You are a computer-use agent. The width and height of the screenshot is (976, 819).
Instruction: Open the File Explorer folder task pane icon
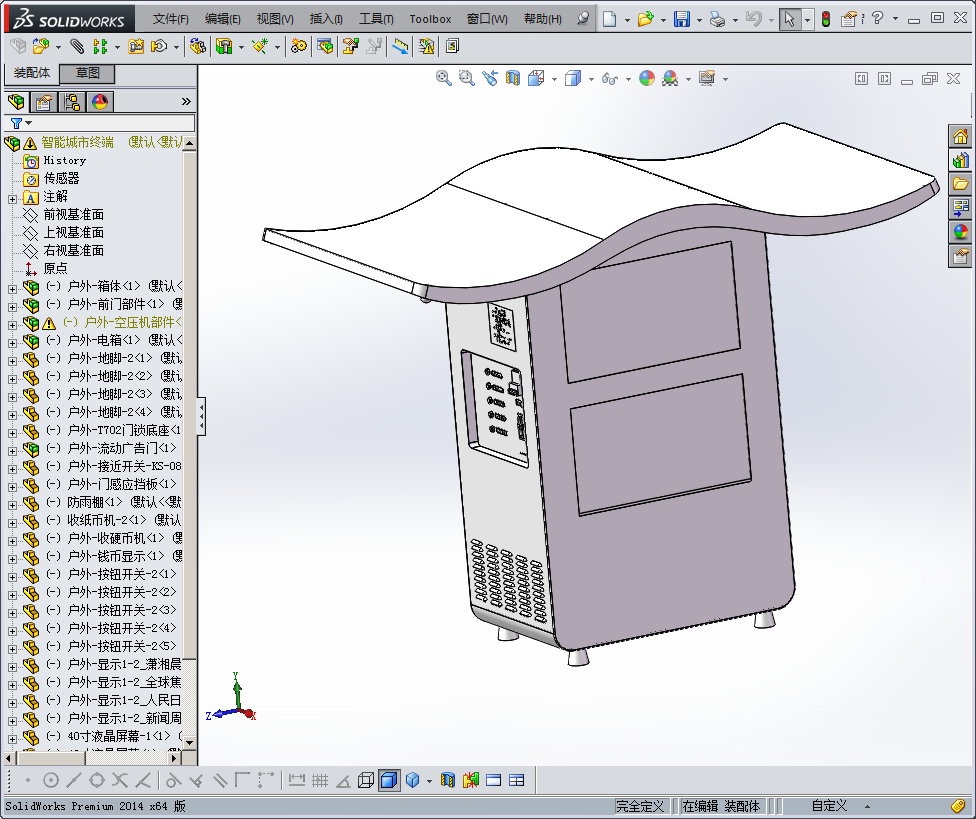(960, 184)
